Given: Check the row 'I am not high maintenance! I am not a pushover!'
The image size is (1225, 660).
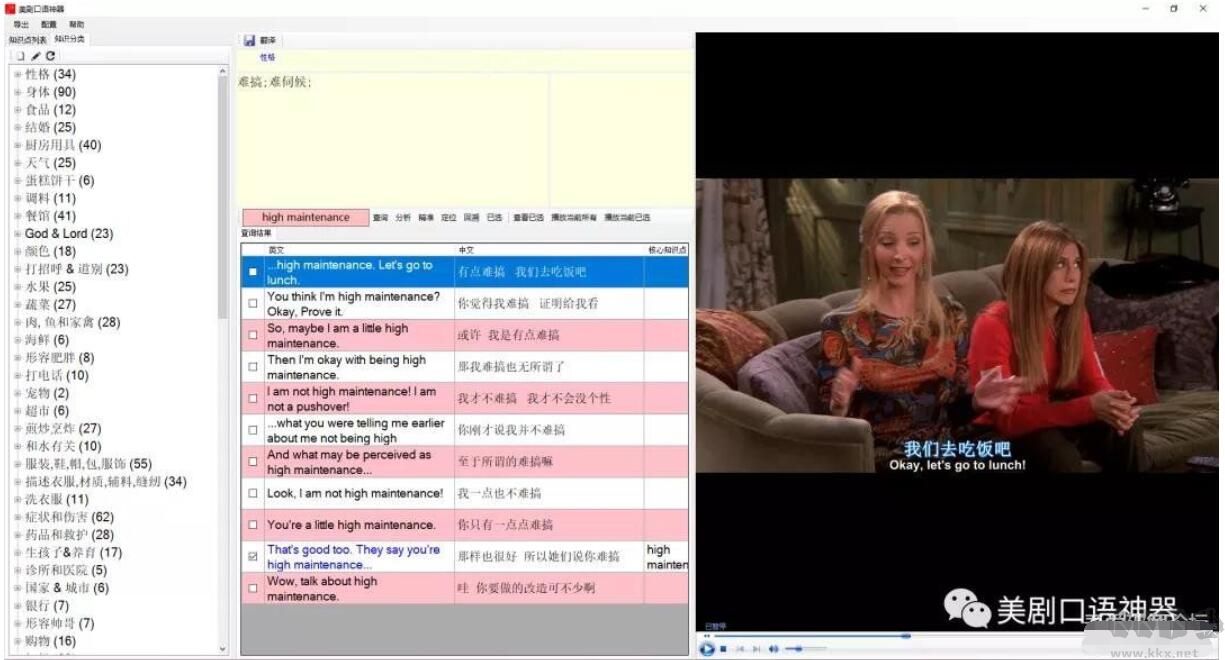Looking at the screenshot, I should pos(252,398).
